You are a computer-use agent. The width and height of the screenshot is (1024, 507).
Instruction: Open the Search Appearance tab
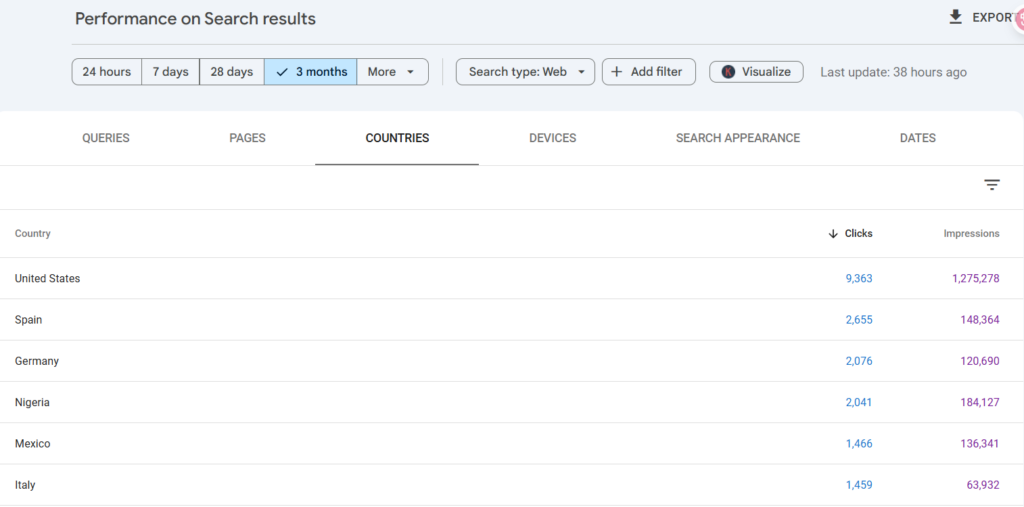point(737,138)
